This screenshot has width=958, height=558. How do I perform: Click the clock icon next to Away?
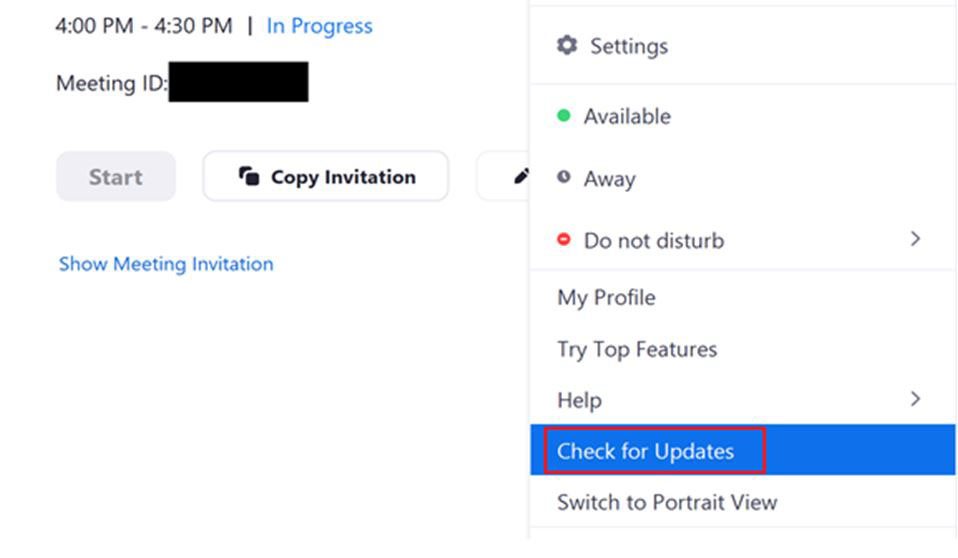[564, 178]
